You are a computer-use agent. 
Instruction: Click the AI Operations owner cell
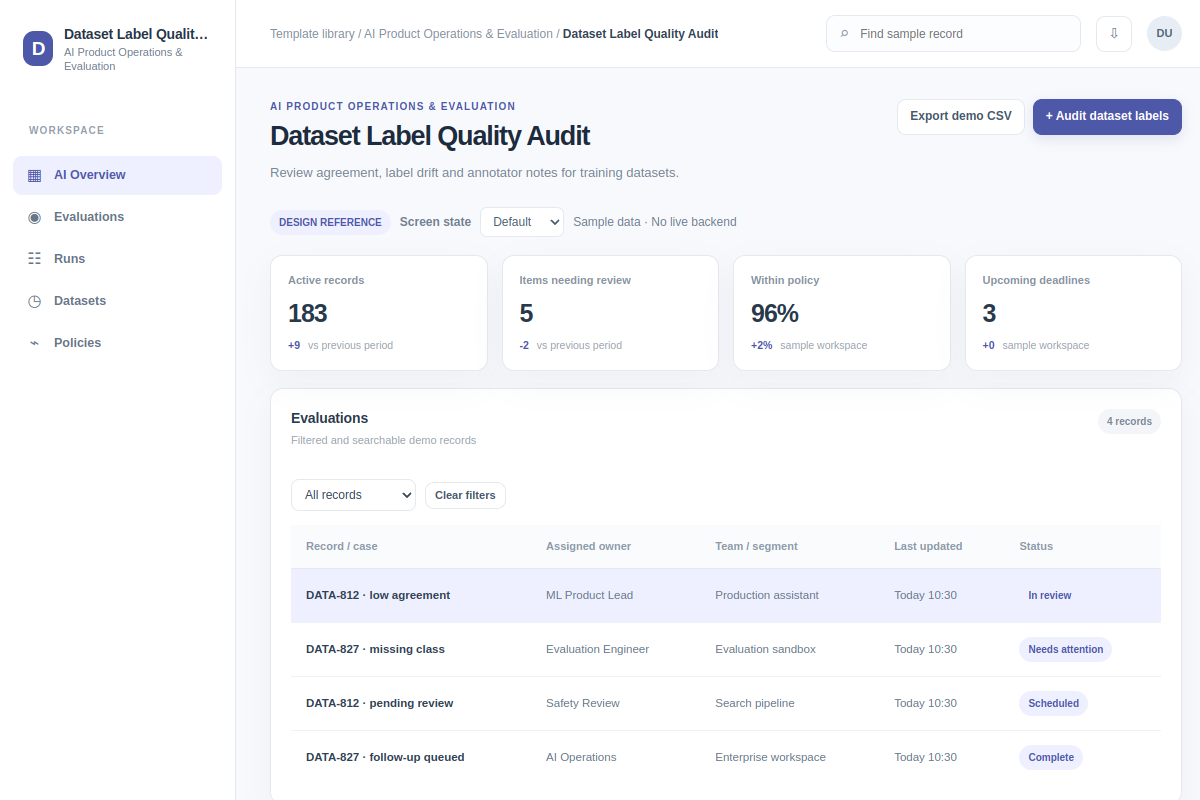581,757
